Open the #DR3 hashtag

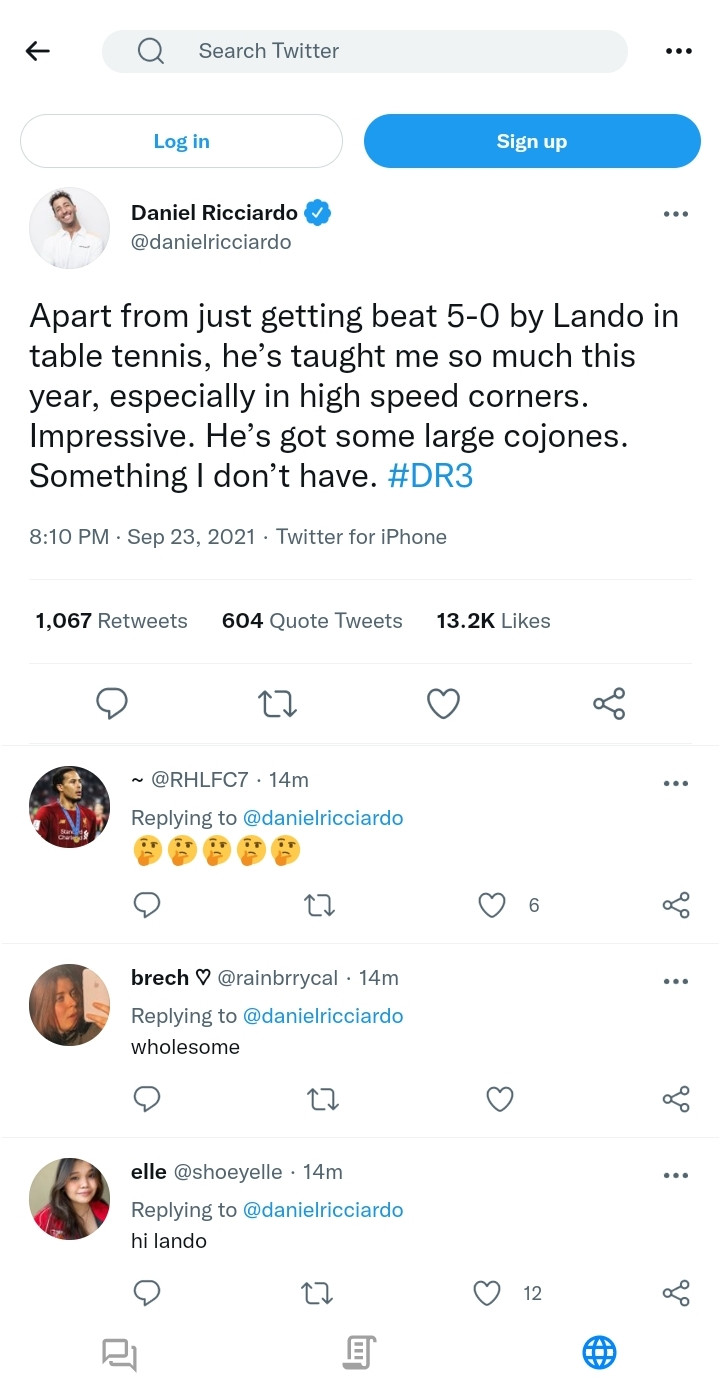click(429, 476)
